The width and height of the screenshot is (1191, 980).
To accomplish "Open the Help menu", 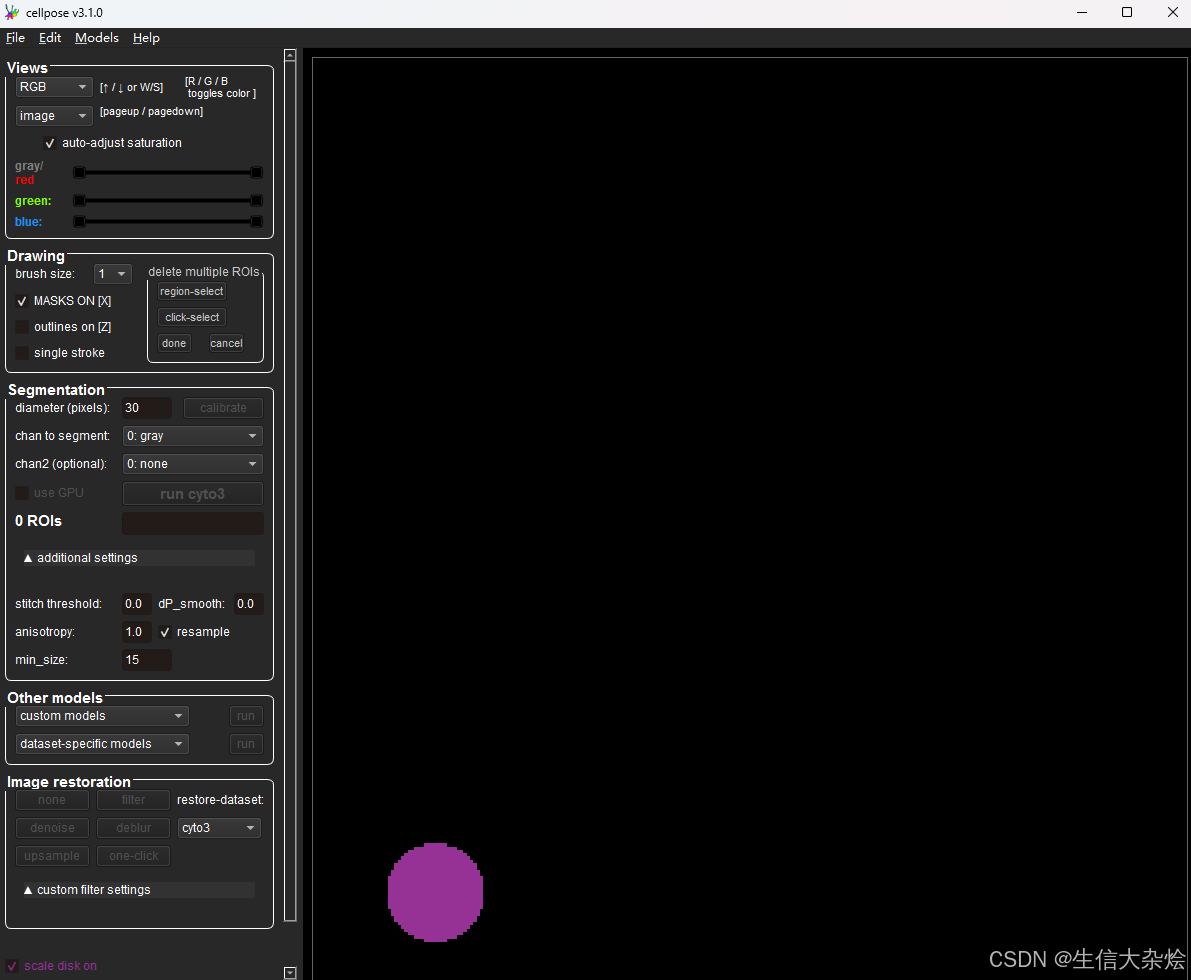I will (x=146, y=38).
